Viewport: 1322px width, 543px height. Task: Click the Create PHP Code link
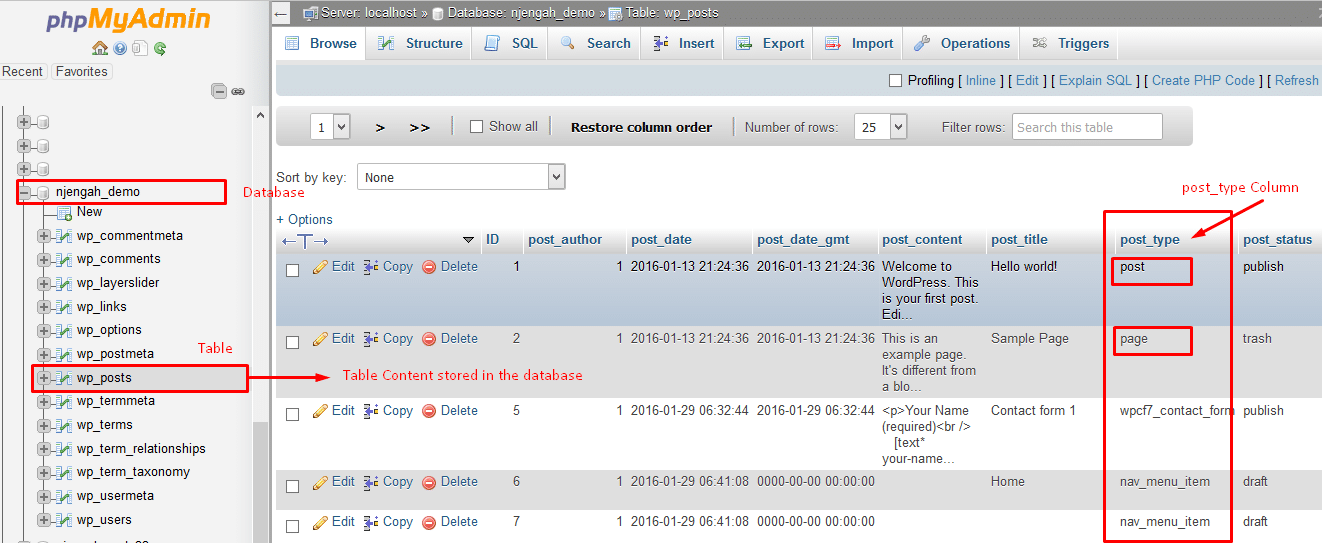click(x=1203, y=80)
